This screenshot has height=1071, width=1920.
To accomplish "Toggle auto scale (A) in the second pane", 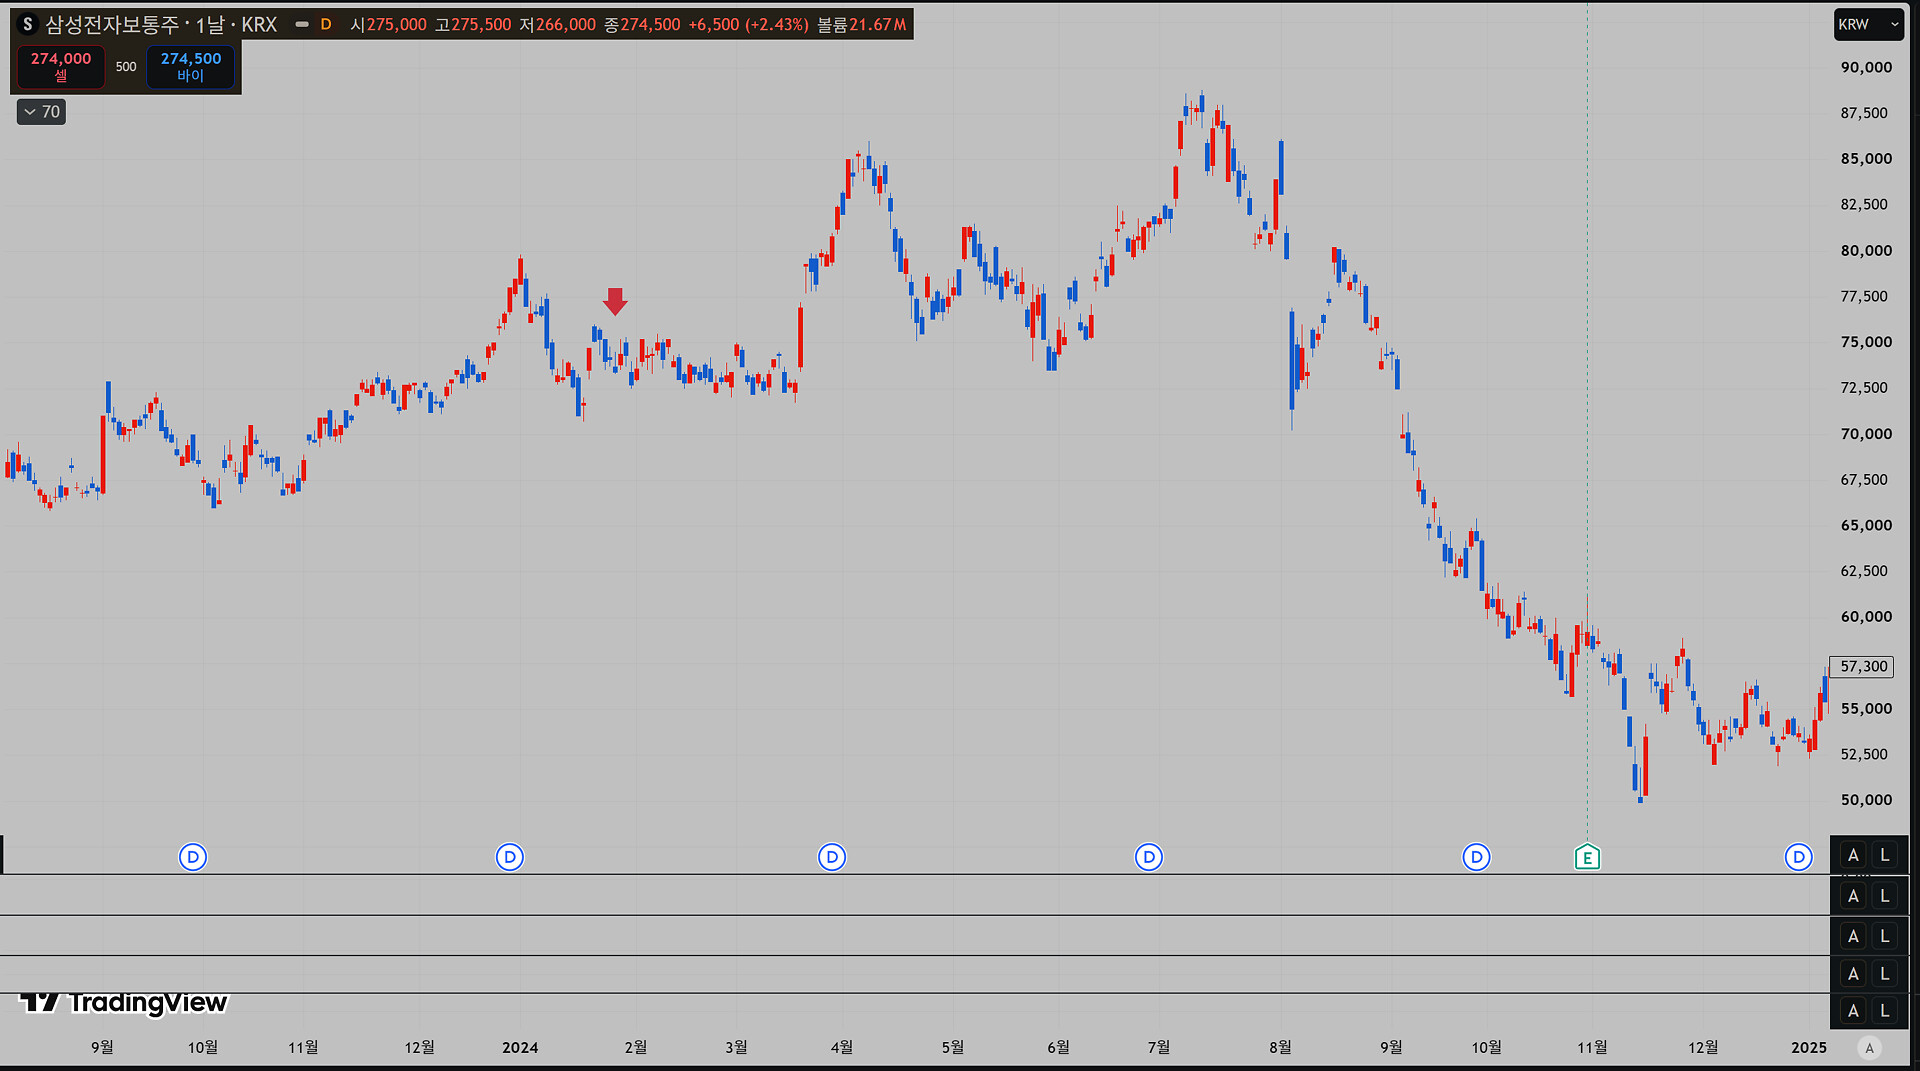I will (x=1853, y=896).
